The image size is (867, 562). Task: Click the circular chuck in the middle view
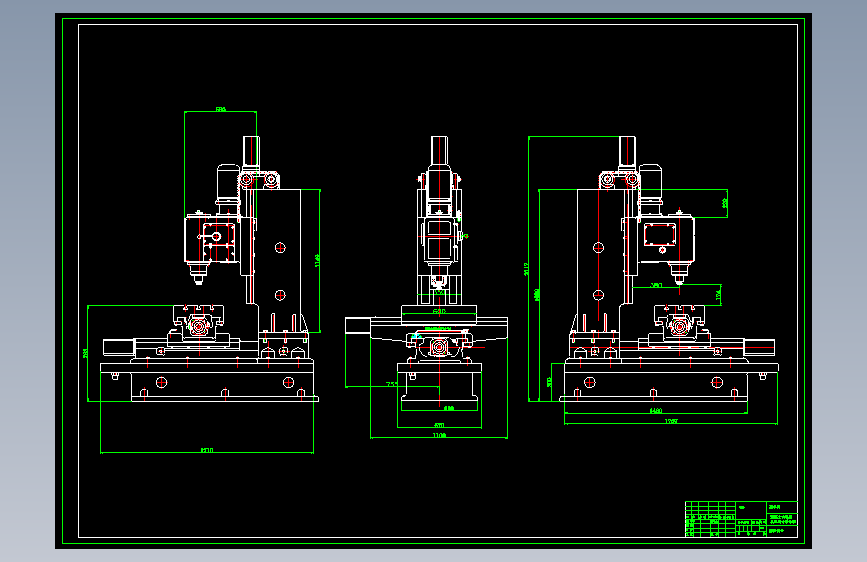tap(439, 347)
